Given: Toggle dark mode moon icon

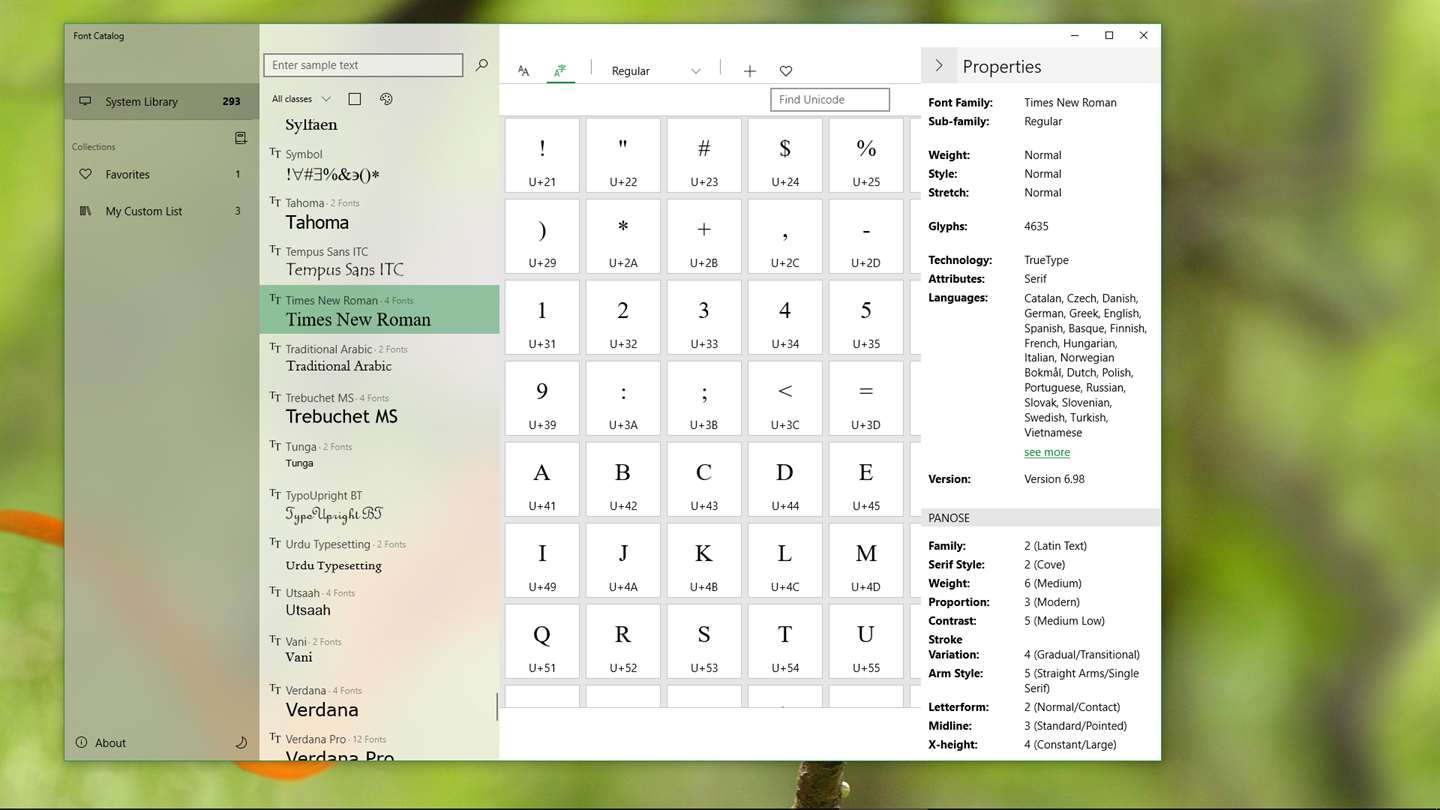Looking at the screenshot, I should tap(241, 743).
